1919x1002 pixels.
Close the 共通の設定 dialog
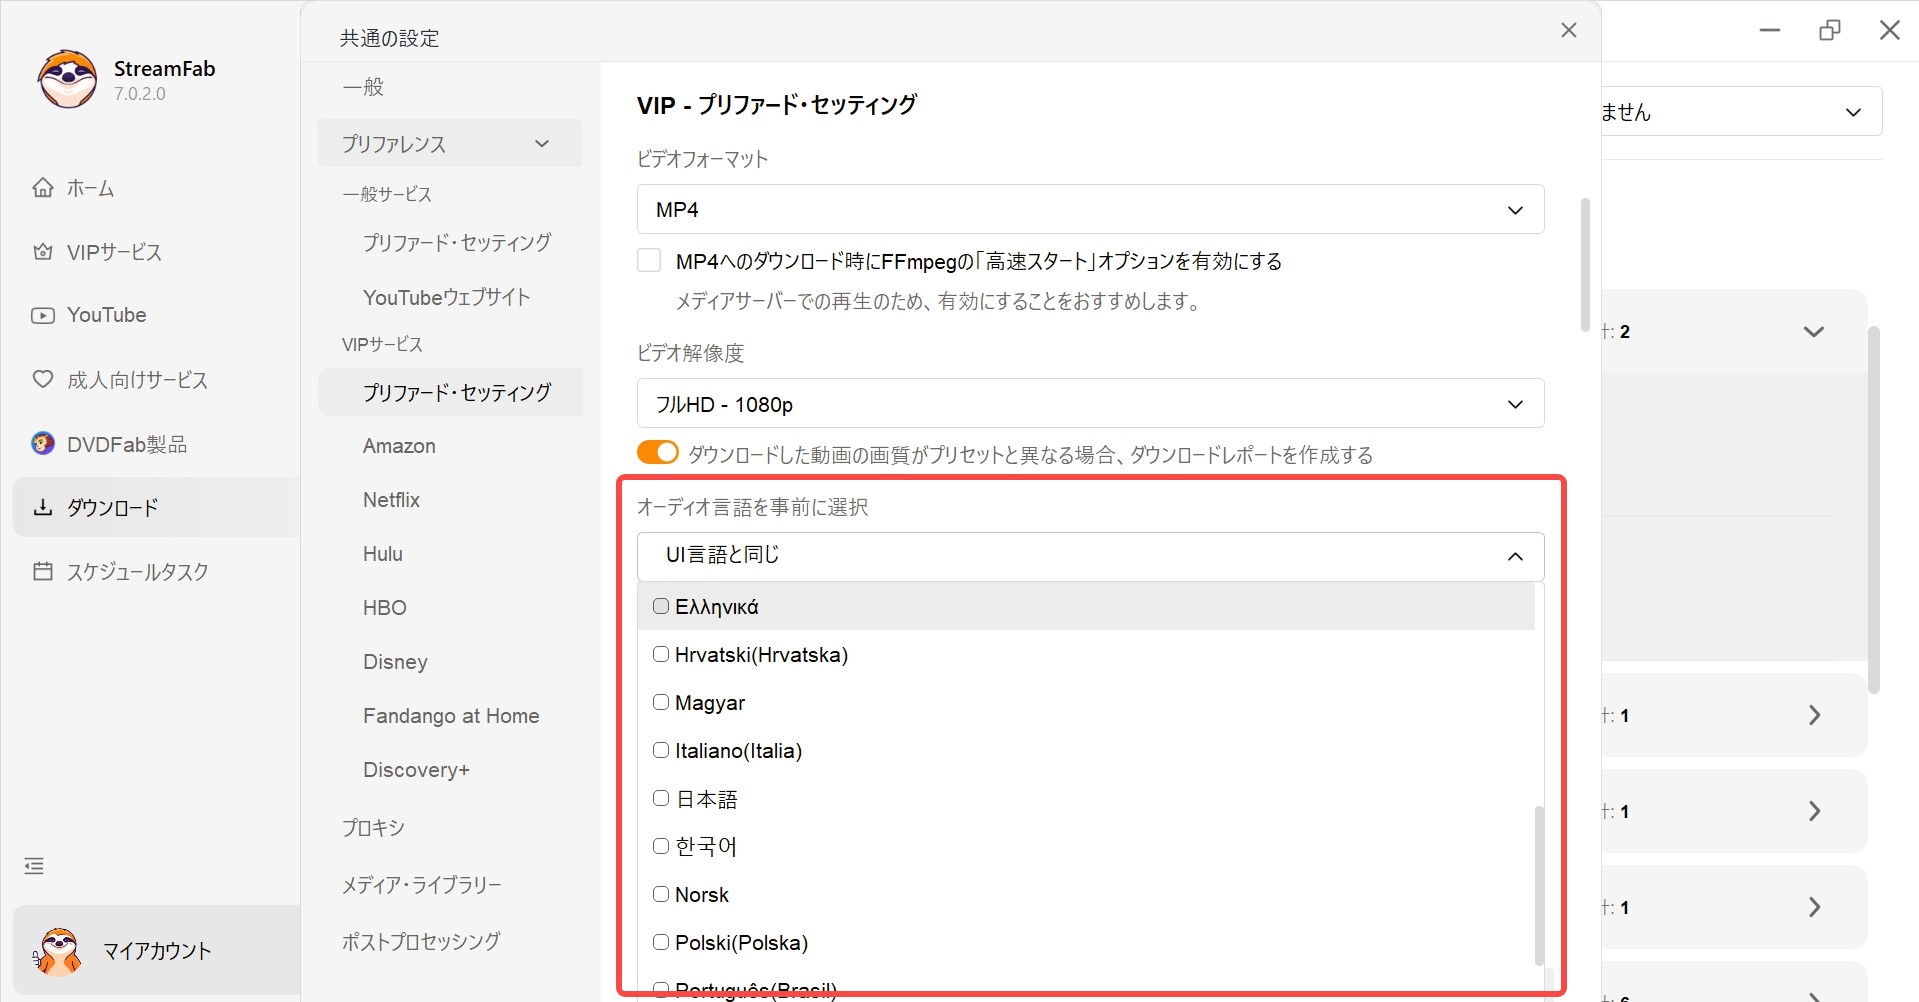click(1569, 30)
